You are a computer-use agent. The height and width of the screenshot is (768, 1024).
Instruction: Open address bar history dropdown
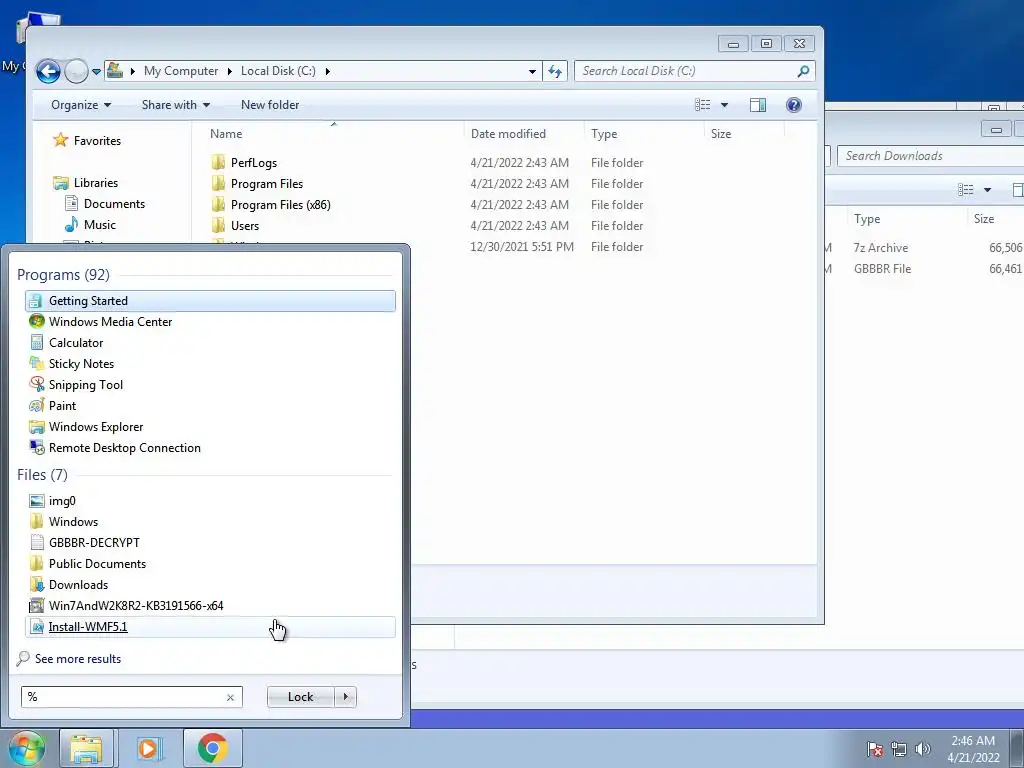[532, 71]
